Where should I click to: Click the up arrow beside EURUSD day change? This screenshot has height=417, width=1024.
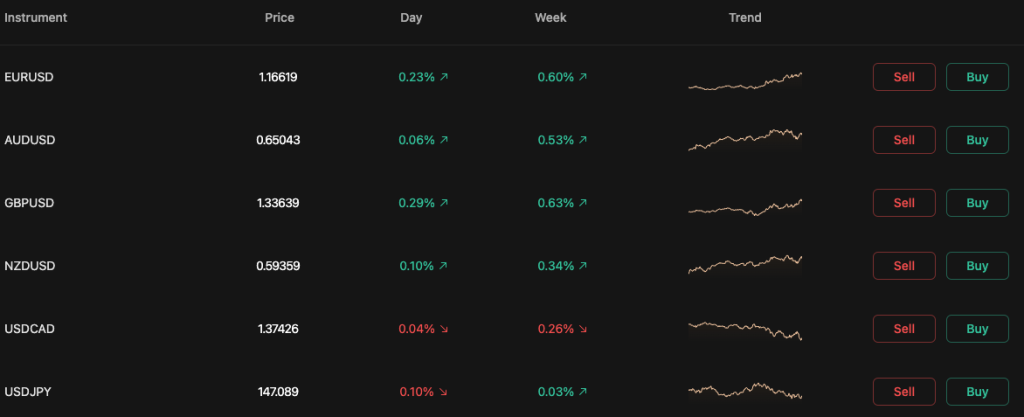(444, 77)
